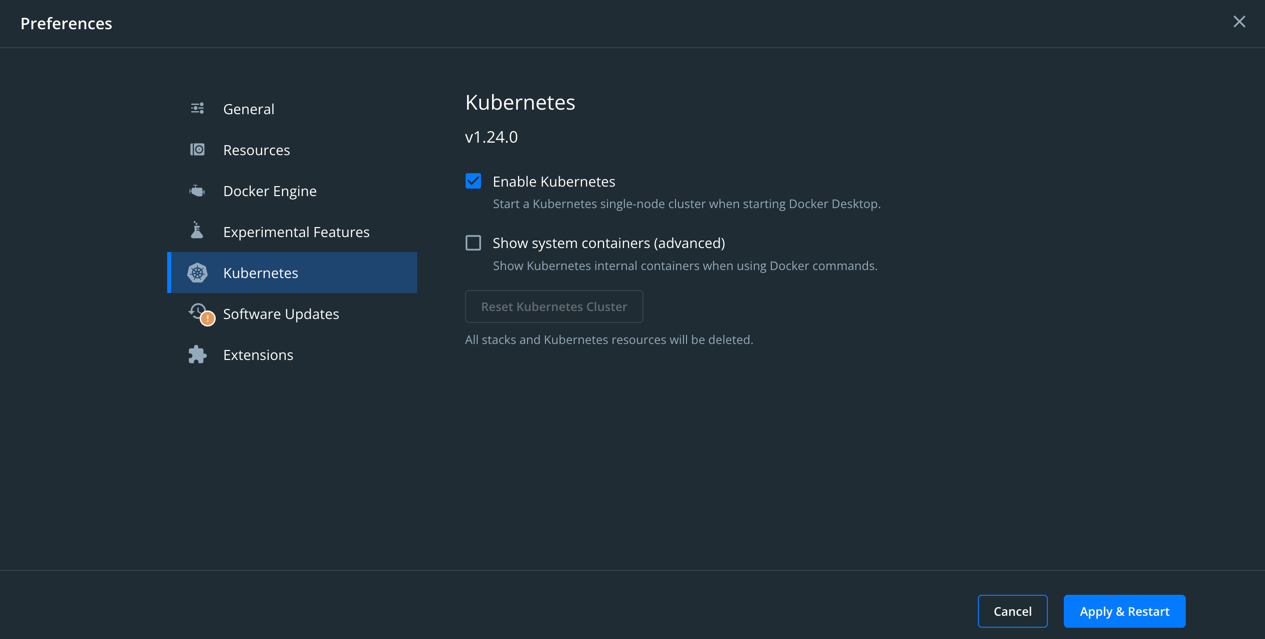Click the Software Updates clock icon
Viewport: 1265px width, 639px height.
coord(200,313)
